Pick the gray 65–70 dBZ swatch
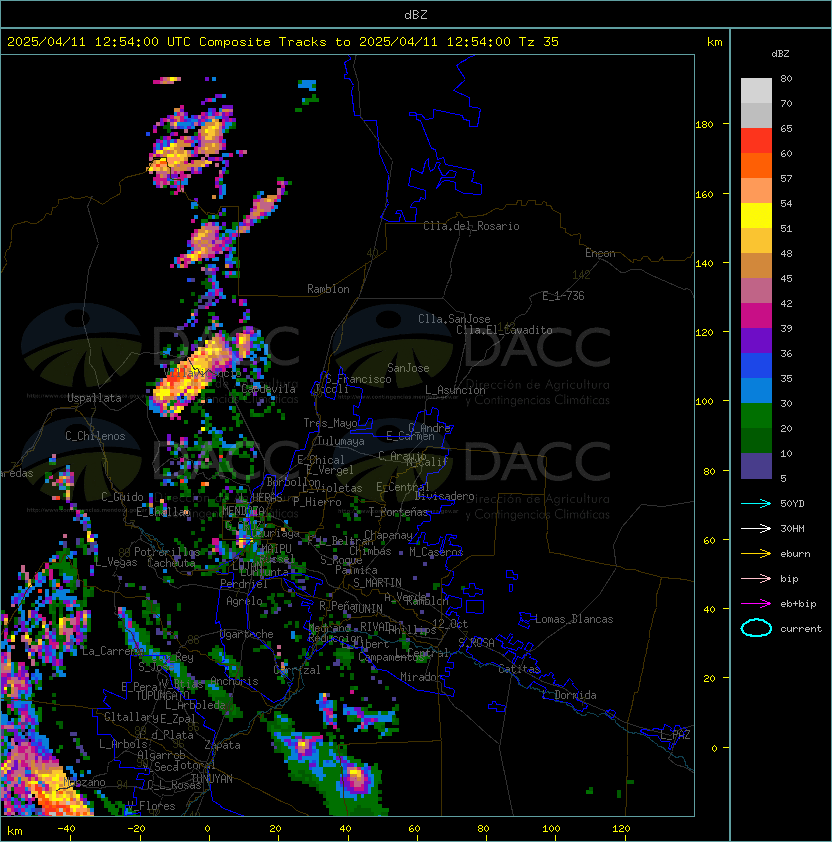Viewport: 832px width, 842px height. click(x=756, y=115)
